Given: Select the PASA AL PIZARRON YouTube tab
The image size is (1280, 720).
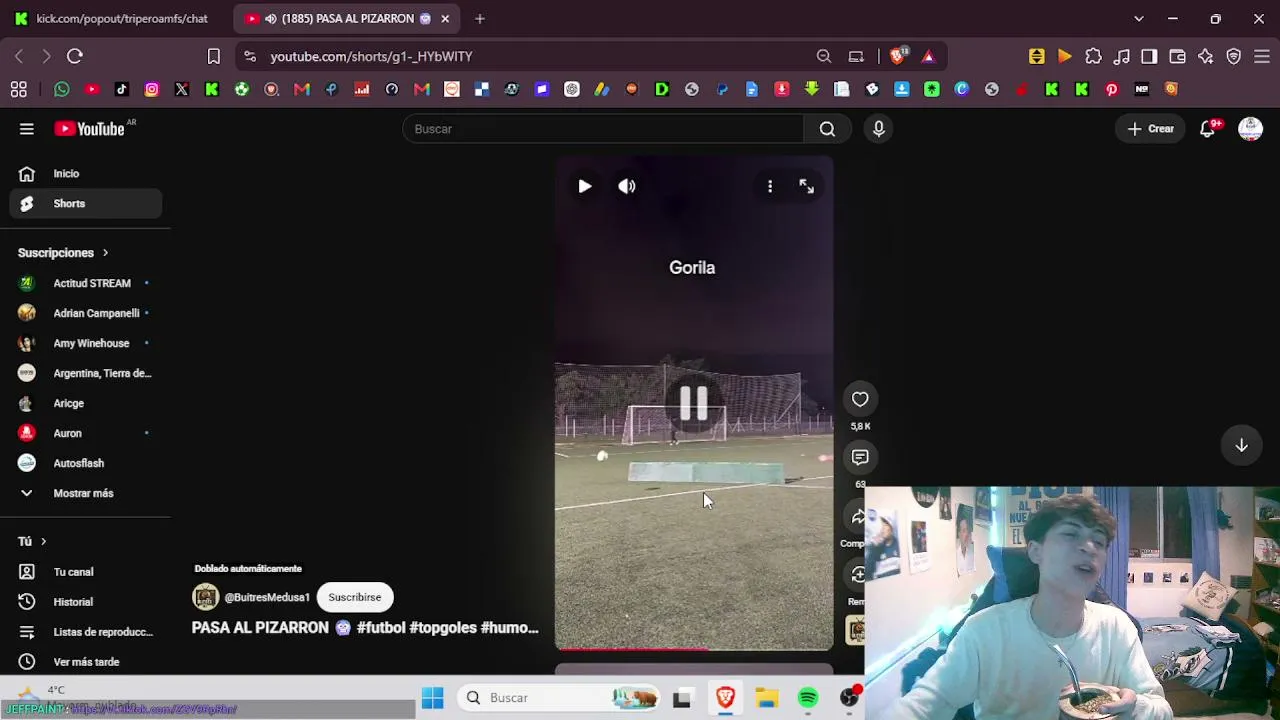Looking at the screenshot, I should click(346, 18).
